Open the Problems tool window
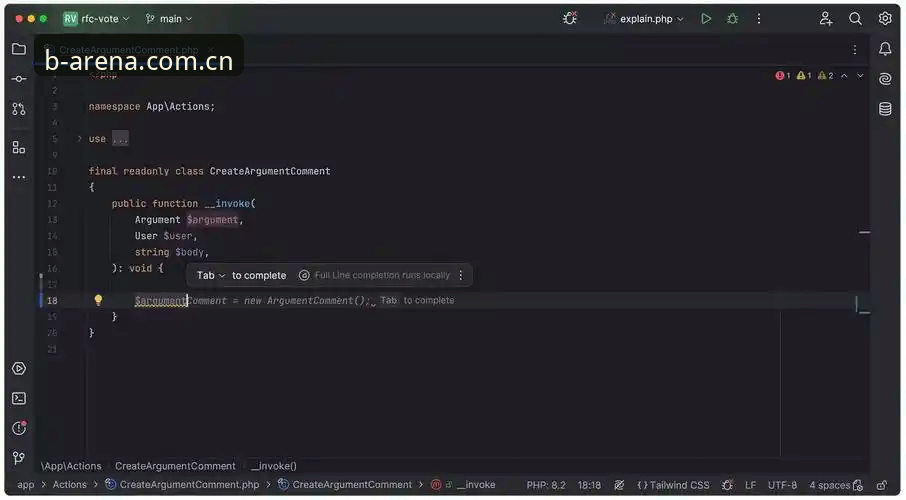The image size is (906, 500). coord(18,428)
